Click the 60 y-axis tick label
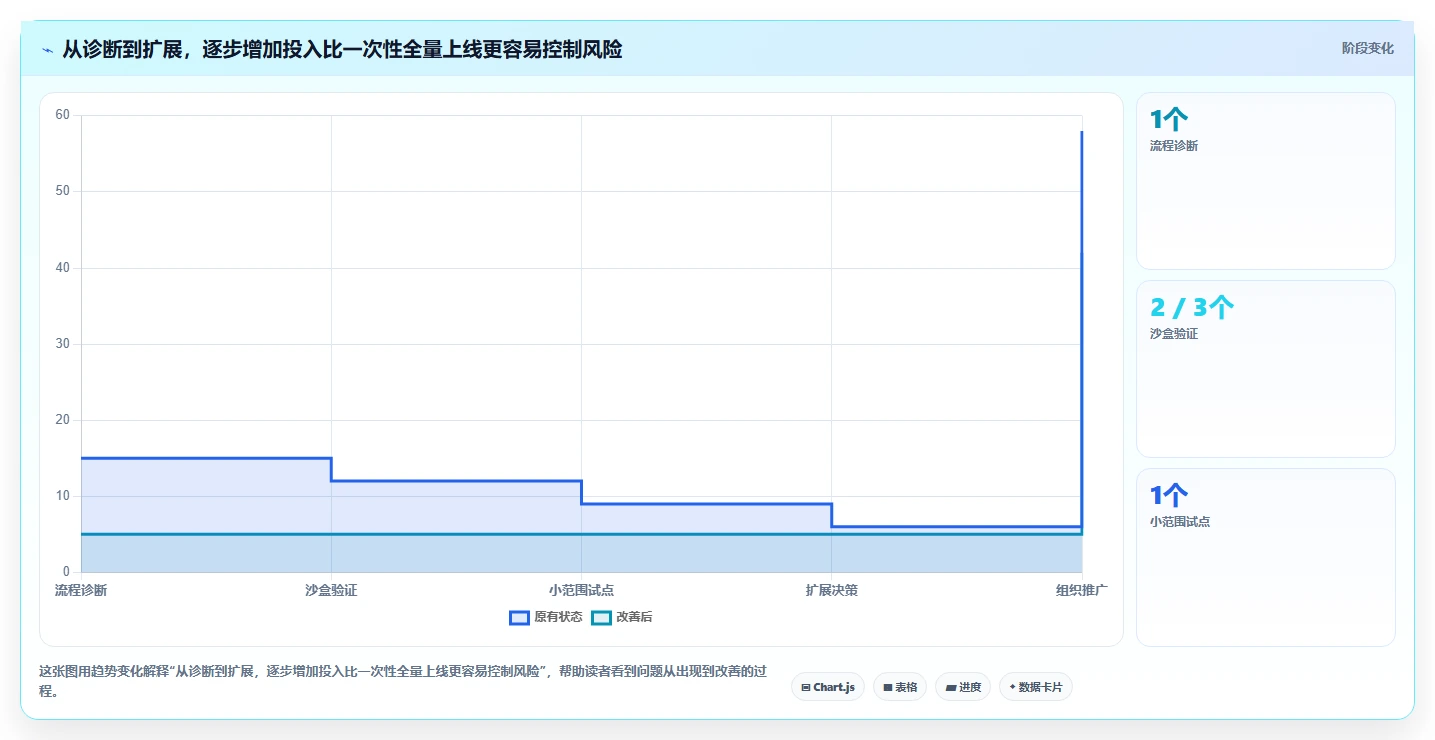Viewport: 1435px width, 740px height. pos(62,115)
